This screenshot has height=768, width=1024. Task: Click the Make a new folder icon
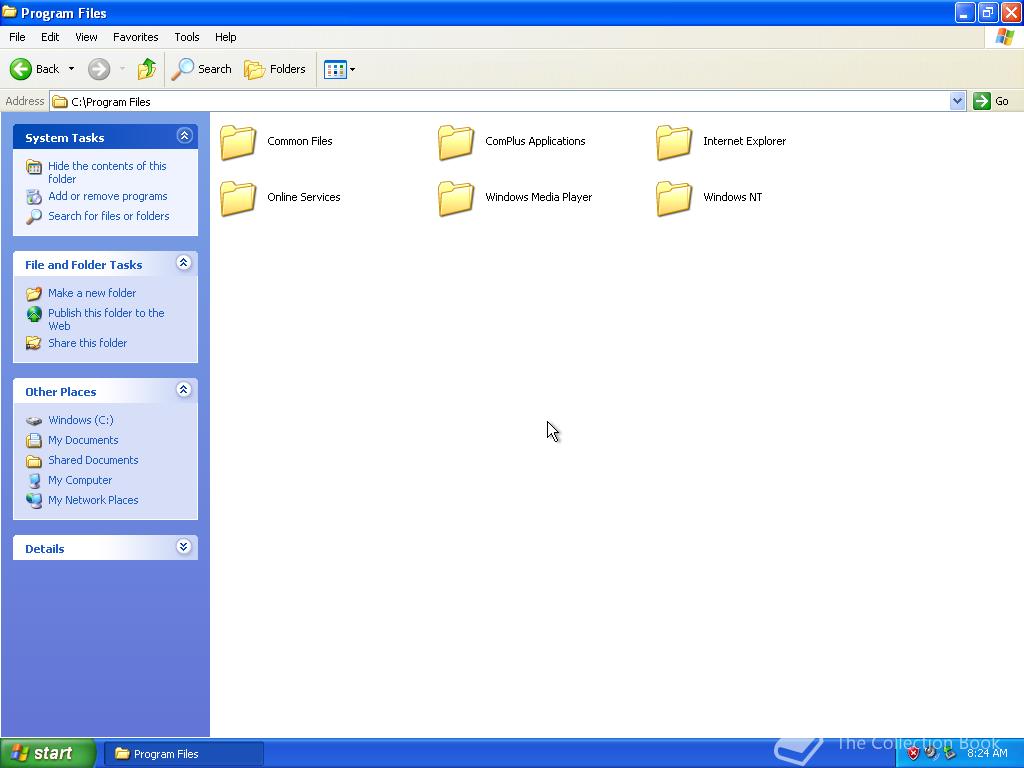(34, 294)
